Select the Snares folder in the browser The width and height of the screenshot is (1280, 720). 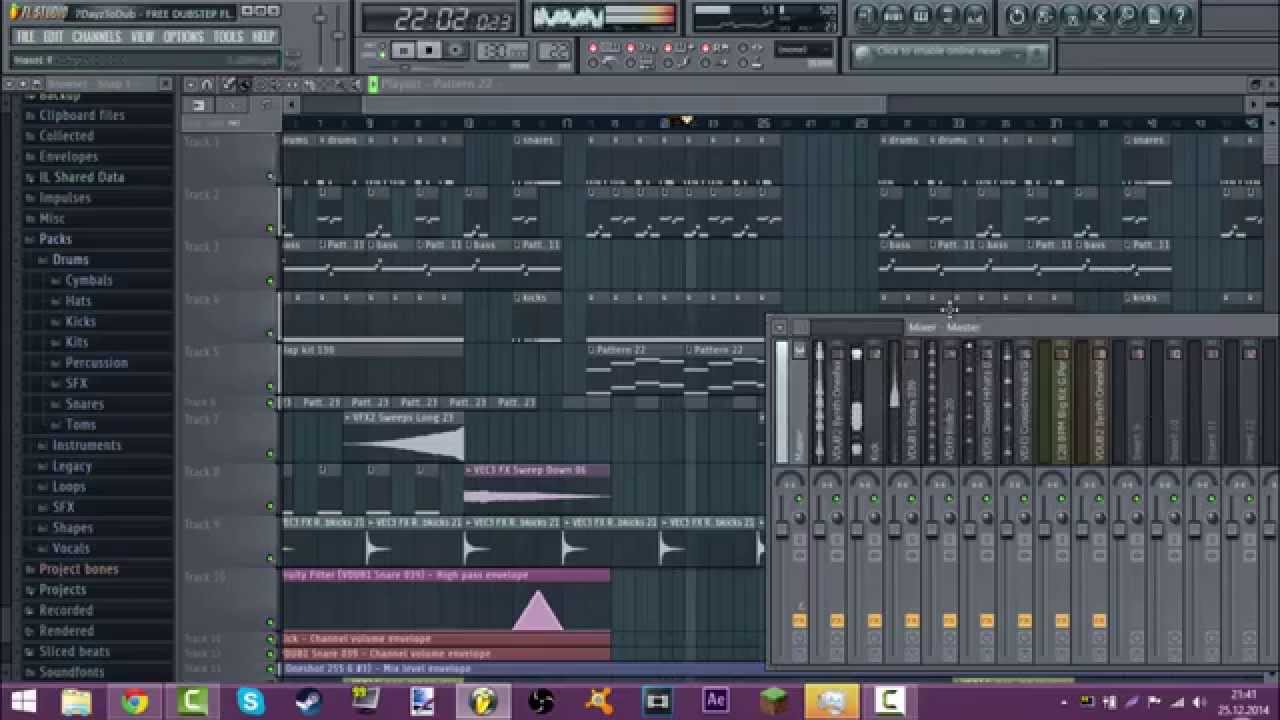pyautogui.click(x=85, y=404)
